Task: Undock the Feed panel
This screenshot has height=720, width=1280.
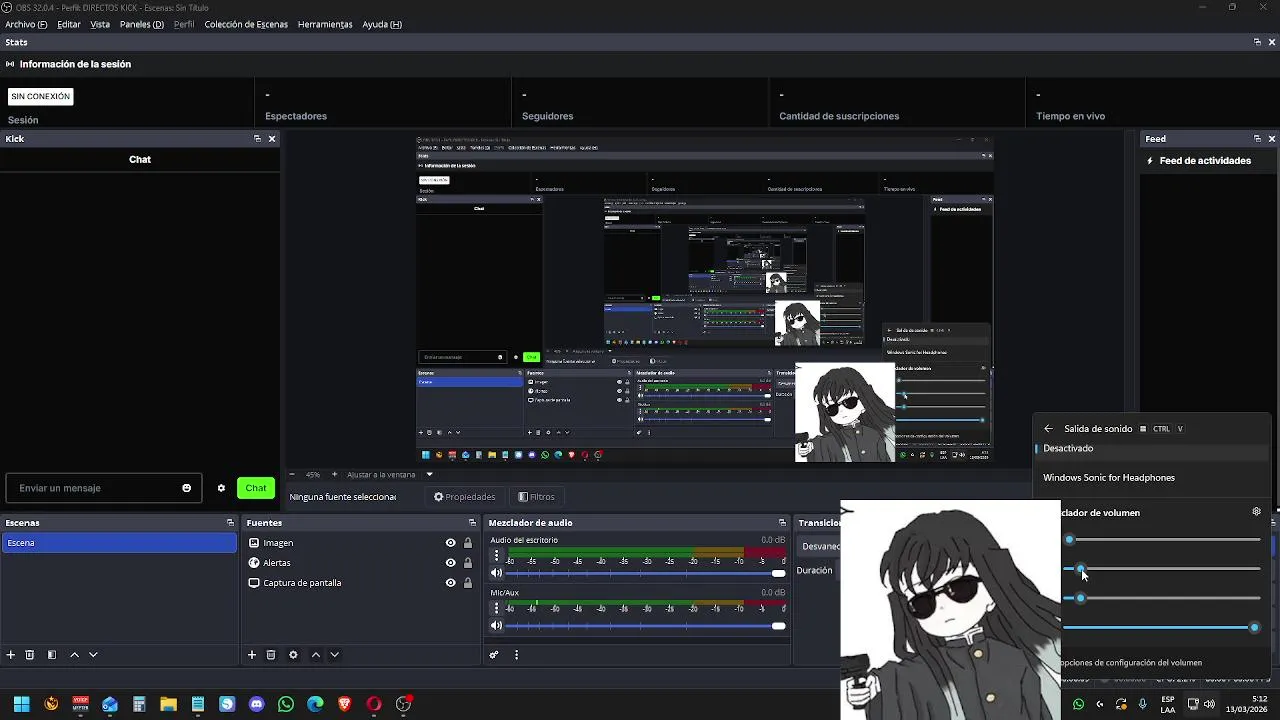Action: 1257,139
